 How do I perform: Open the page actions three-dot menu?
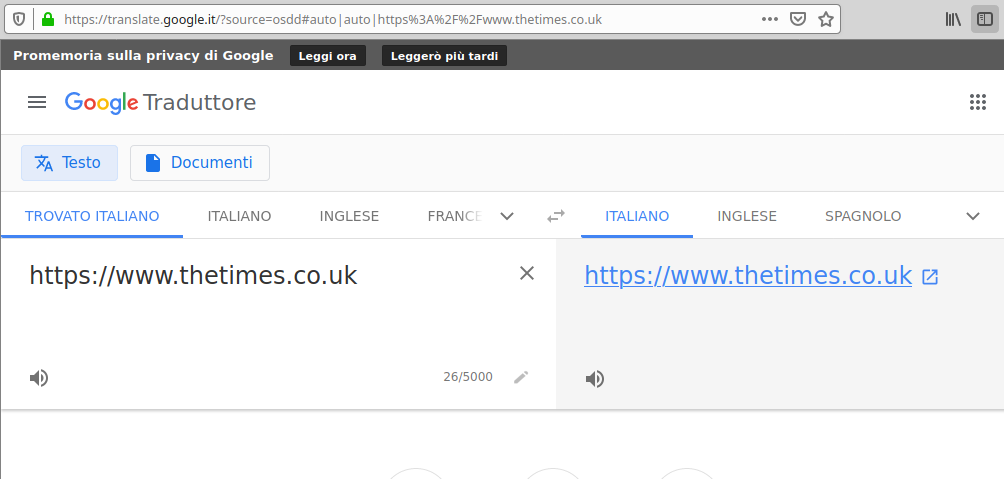click(770, 19)
